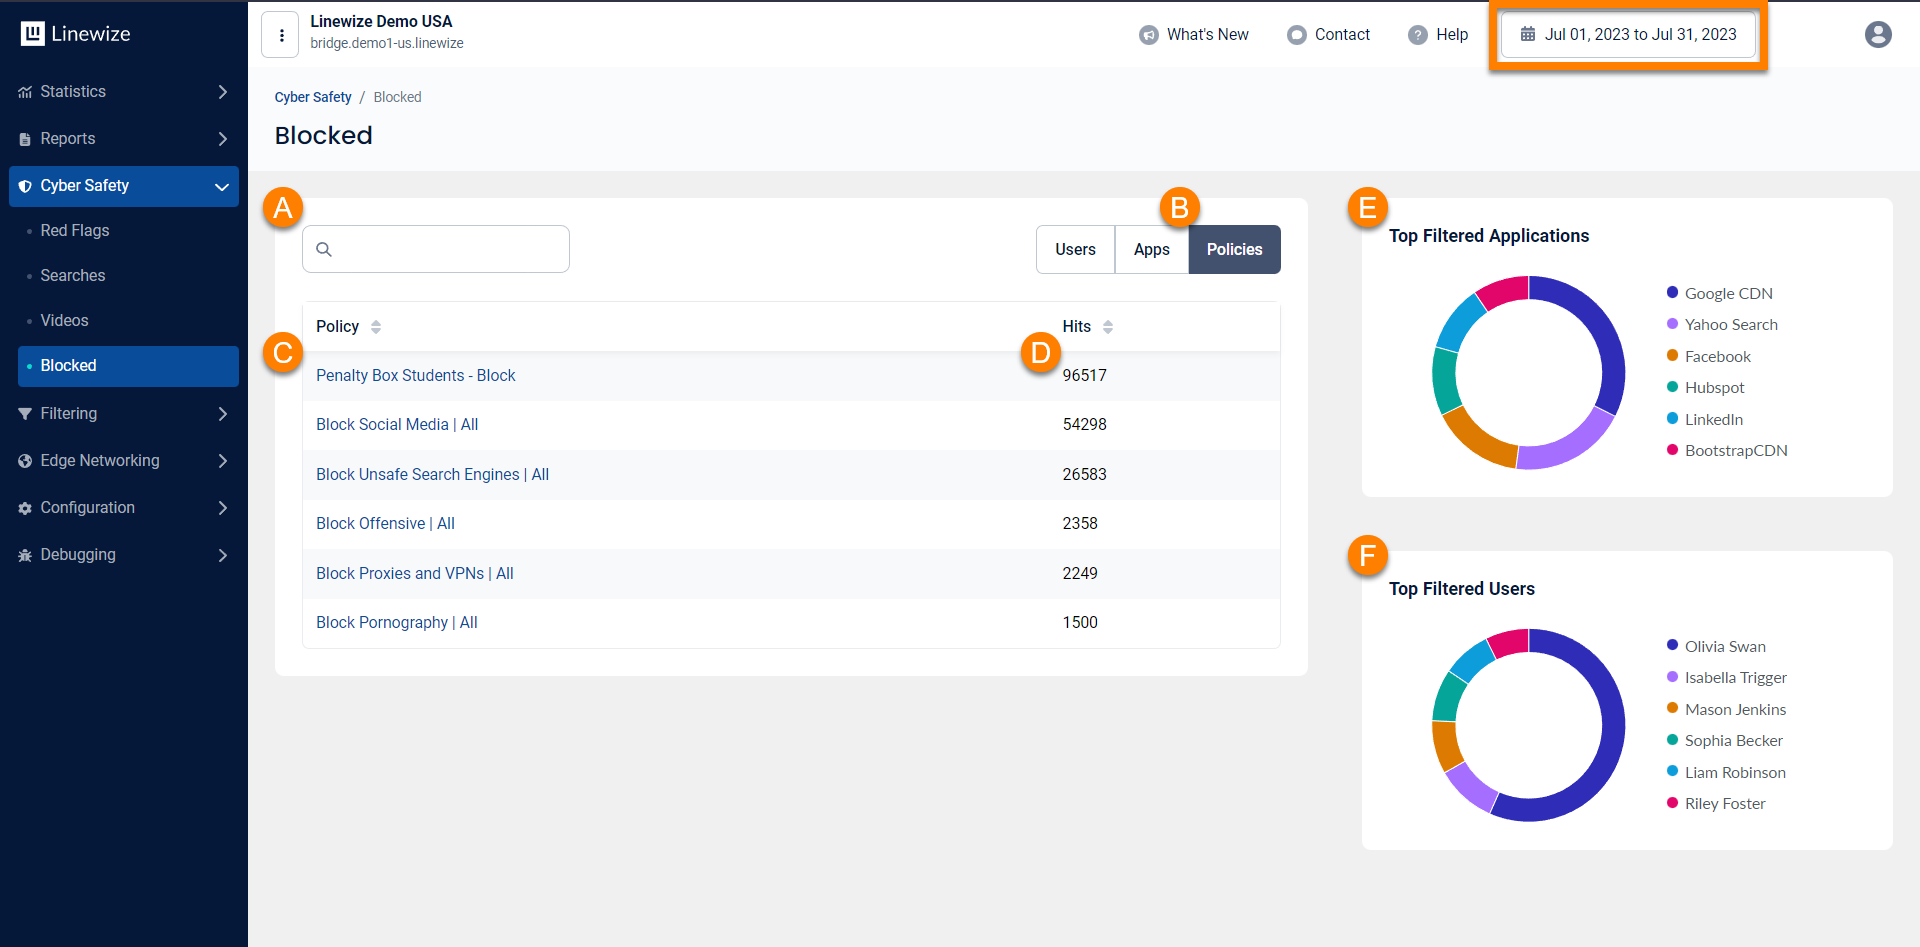1920x947 pixels.
Task: Open the Penalty Box Students - Block policy
Action: pos(415,376)
